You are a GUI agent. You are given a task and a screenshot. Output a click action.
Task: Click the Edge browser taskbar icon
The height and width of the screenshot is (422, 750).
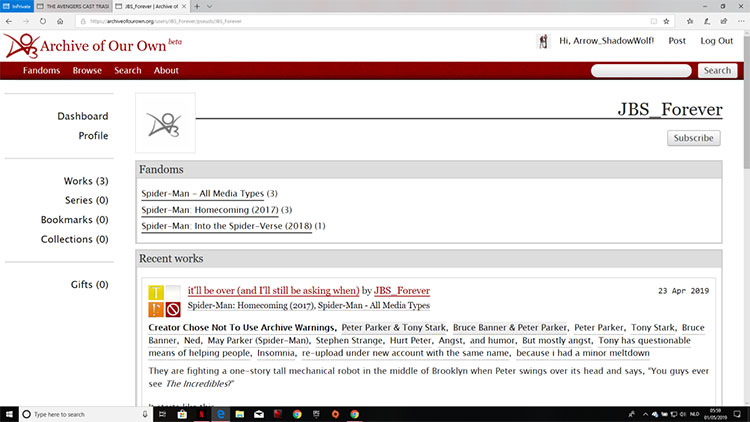[221, 414]
